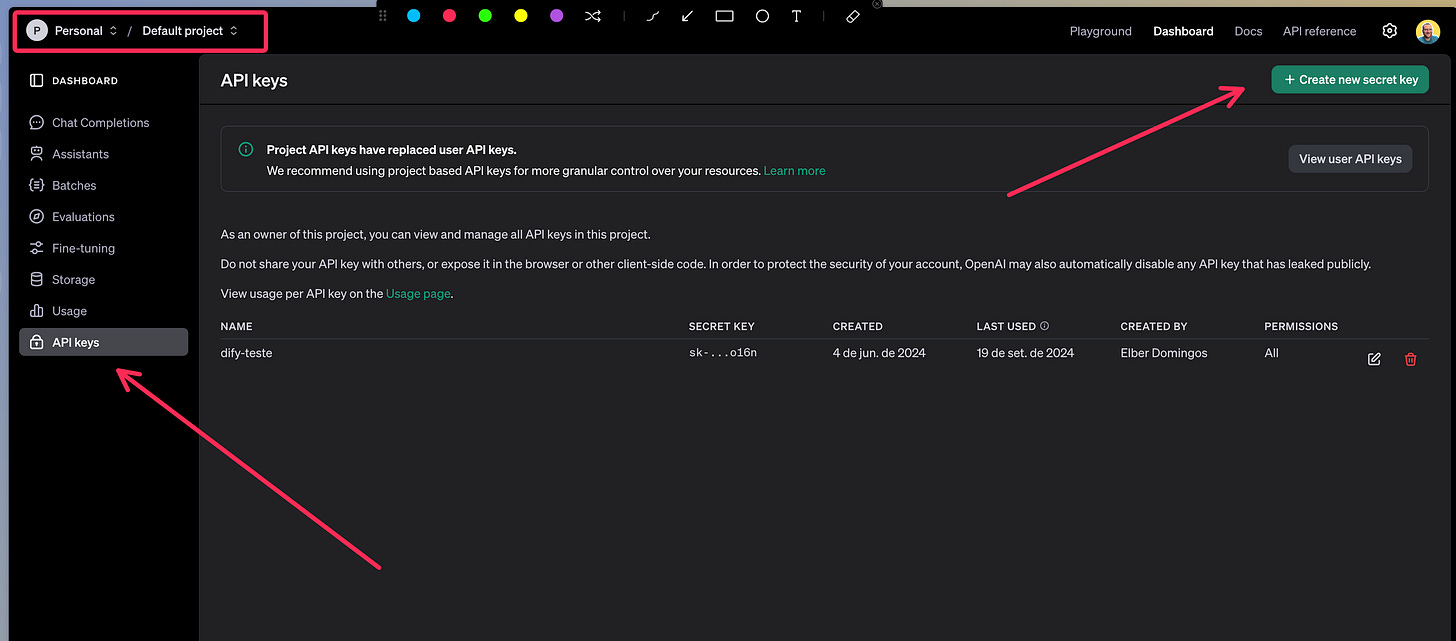The image size is (1456, 641).
Task: Click the Last Used info icon
Action: [x=1045, y=326]
